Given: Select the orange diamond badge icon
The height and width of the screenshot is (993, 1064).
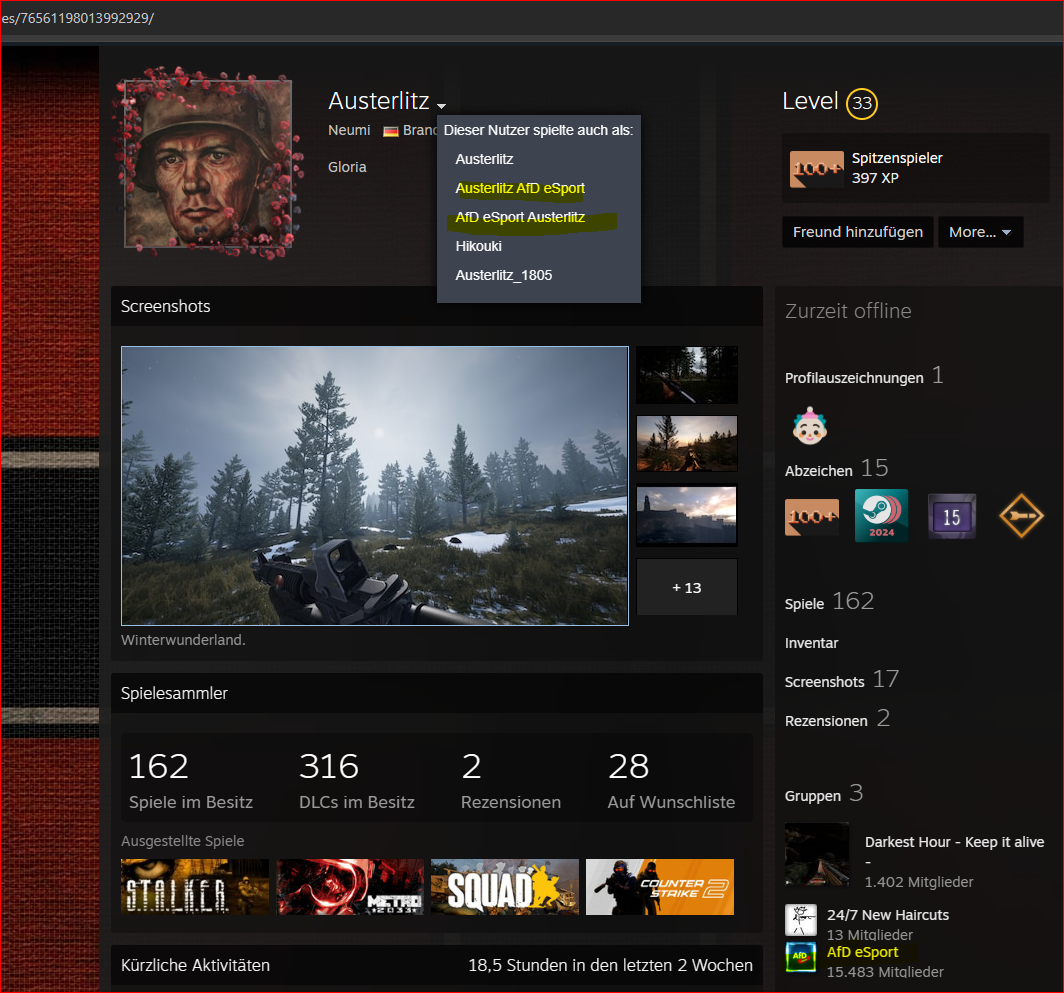Looking at the screenshot, I should [1021, 516].
